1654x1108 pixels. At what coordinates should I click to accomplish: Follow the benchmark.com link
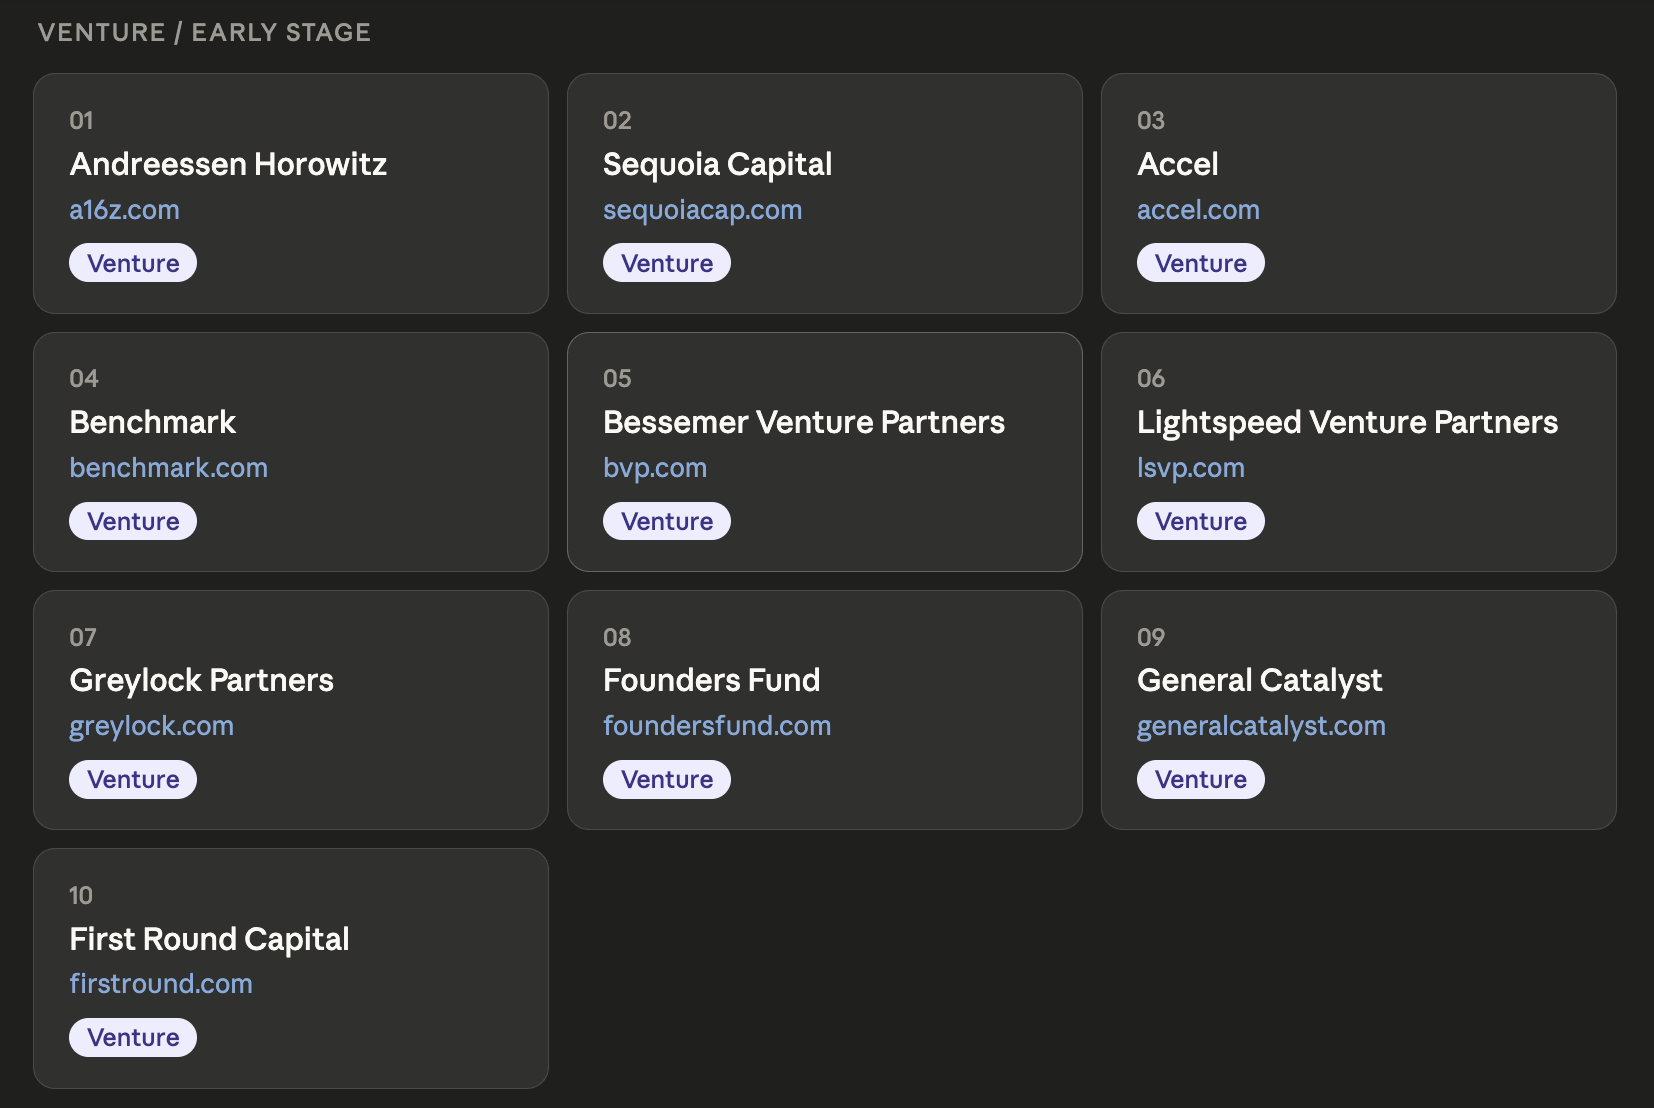coord(168,468)
